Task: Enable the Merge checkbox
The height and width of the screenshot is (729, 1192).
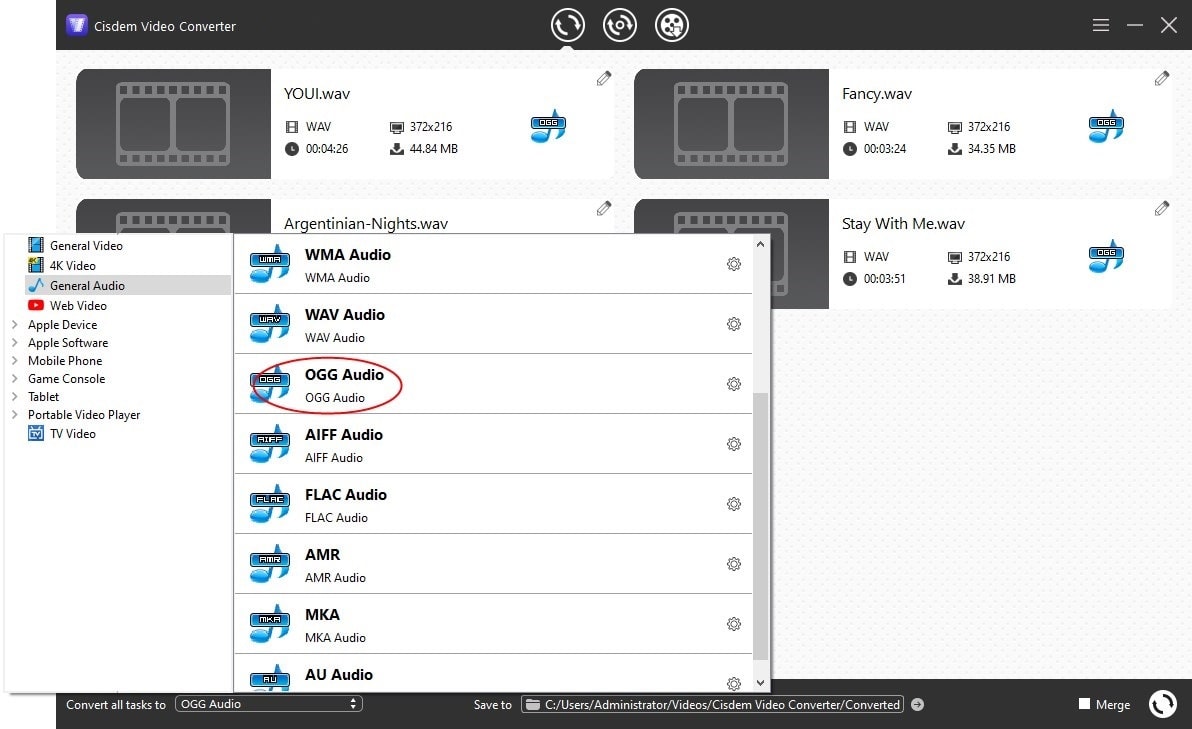Action: click(x=1084, y=704)
